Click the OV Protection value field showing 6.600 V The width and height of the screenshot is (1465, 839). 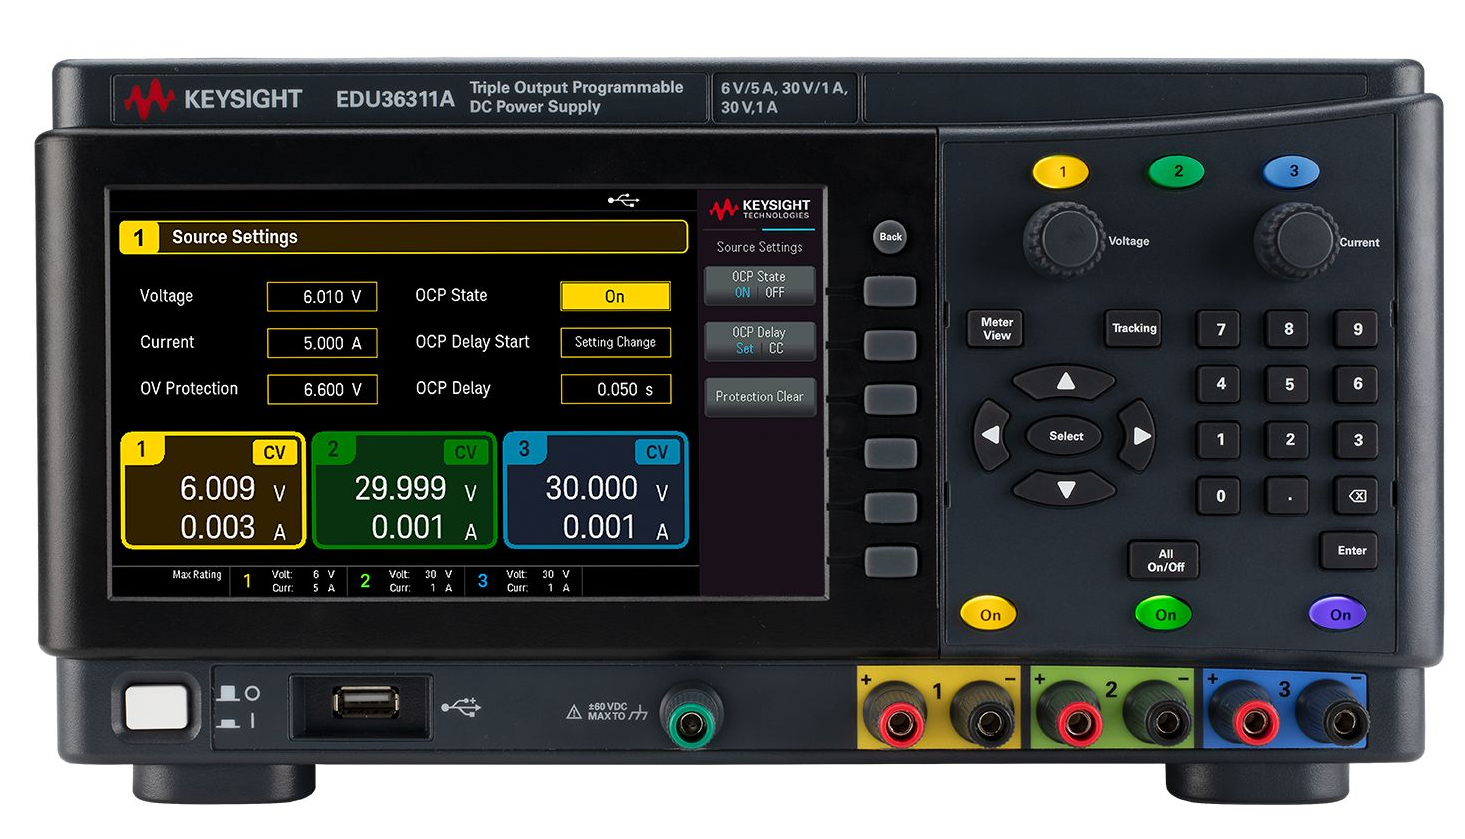click(x=322, y=389)
